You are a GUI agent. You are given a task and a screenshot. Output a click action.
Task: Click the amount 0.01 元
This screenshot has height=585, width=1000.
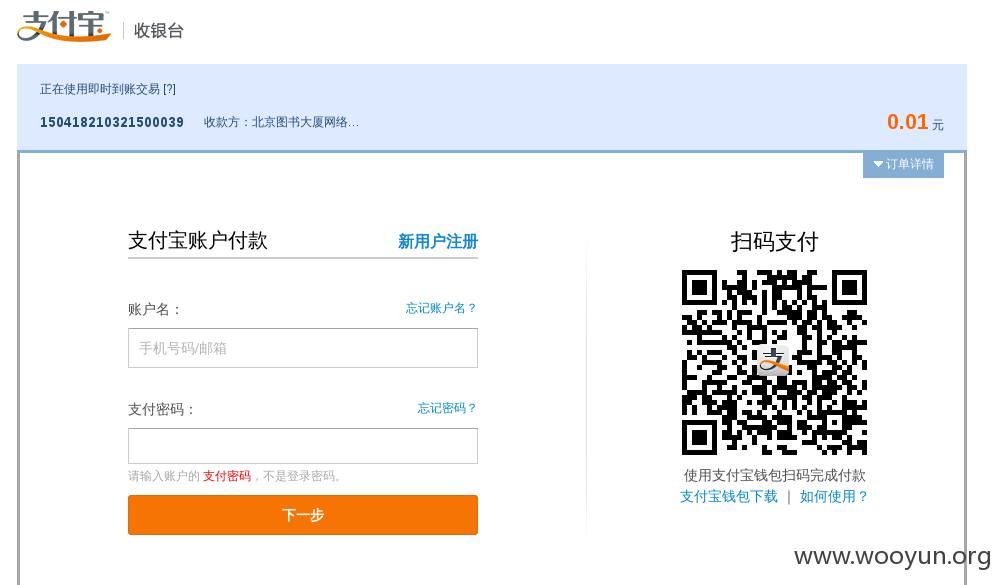pos(915,122)
